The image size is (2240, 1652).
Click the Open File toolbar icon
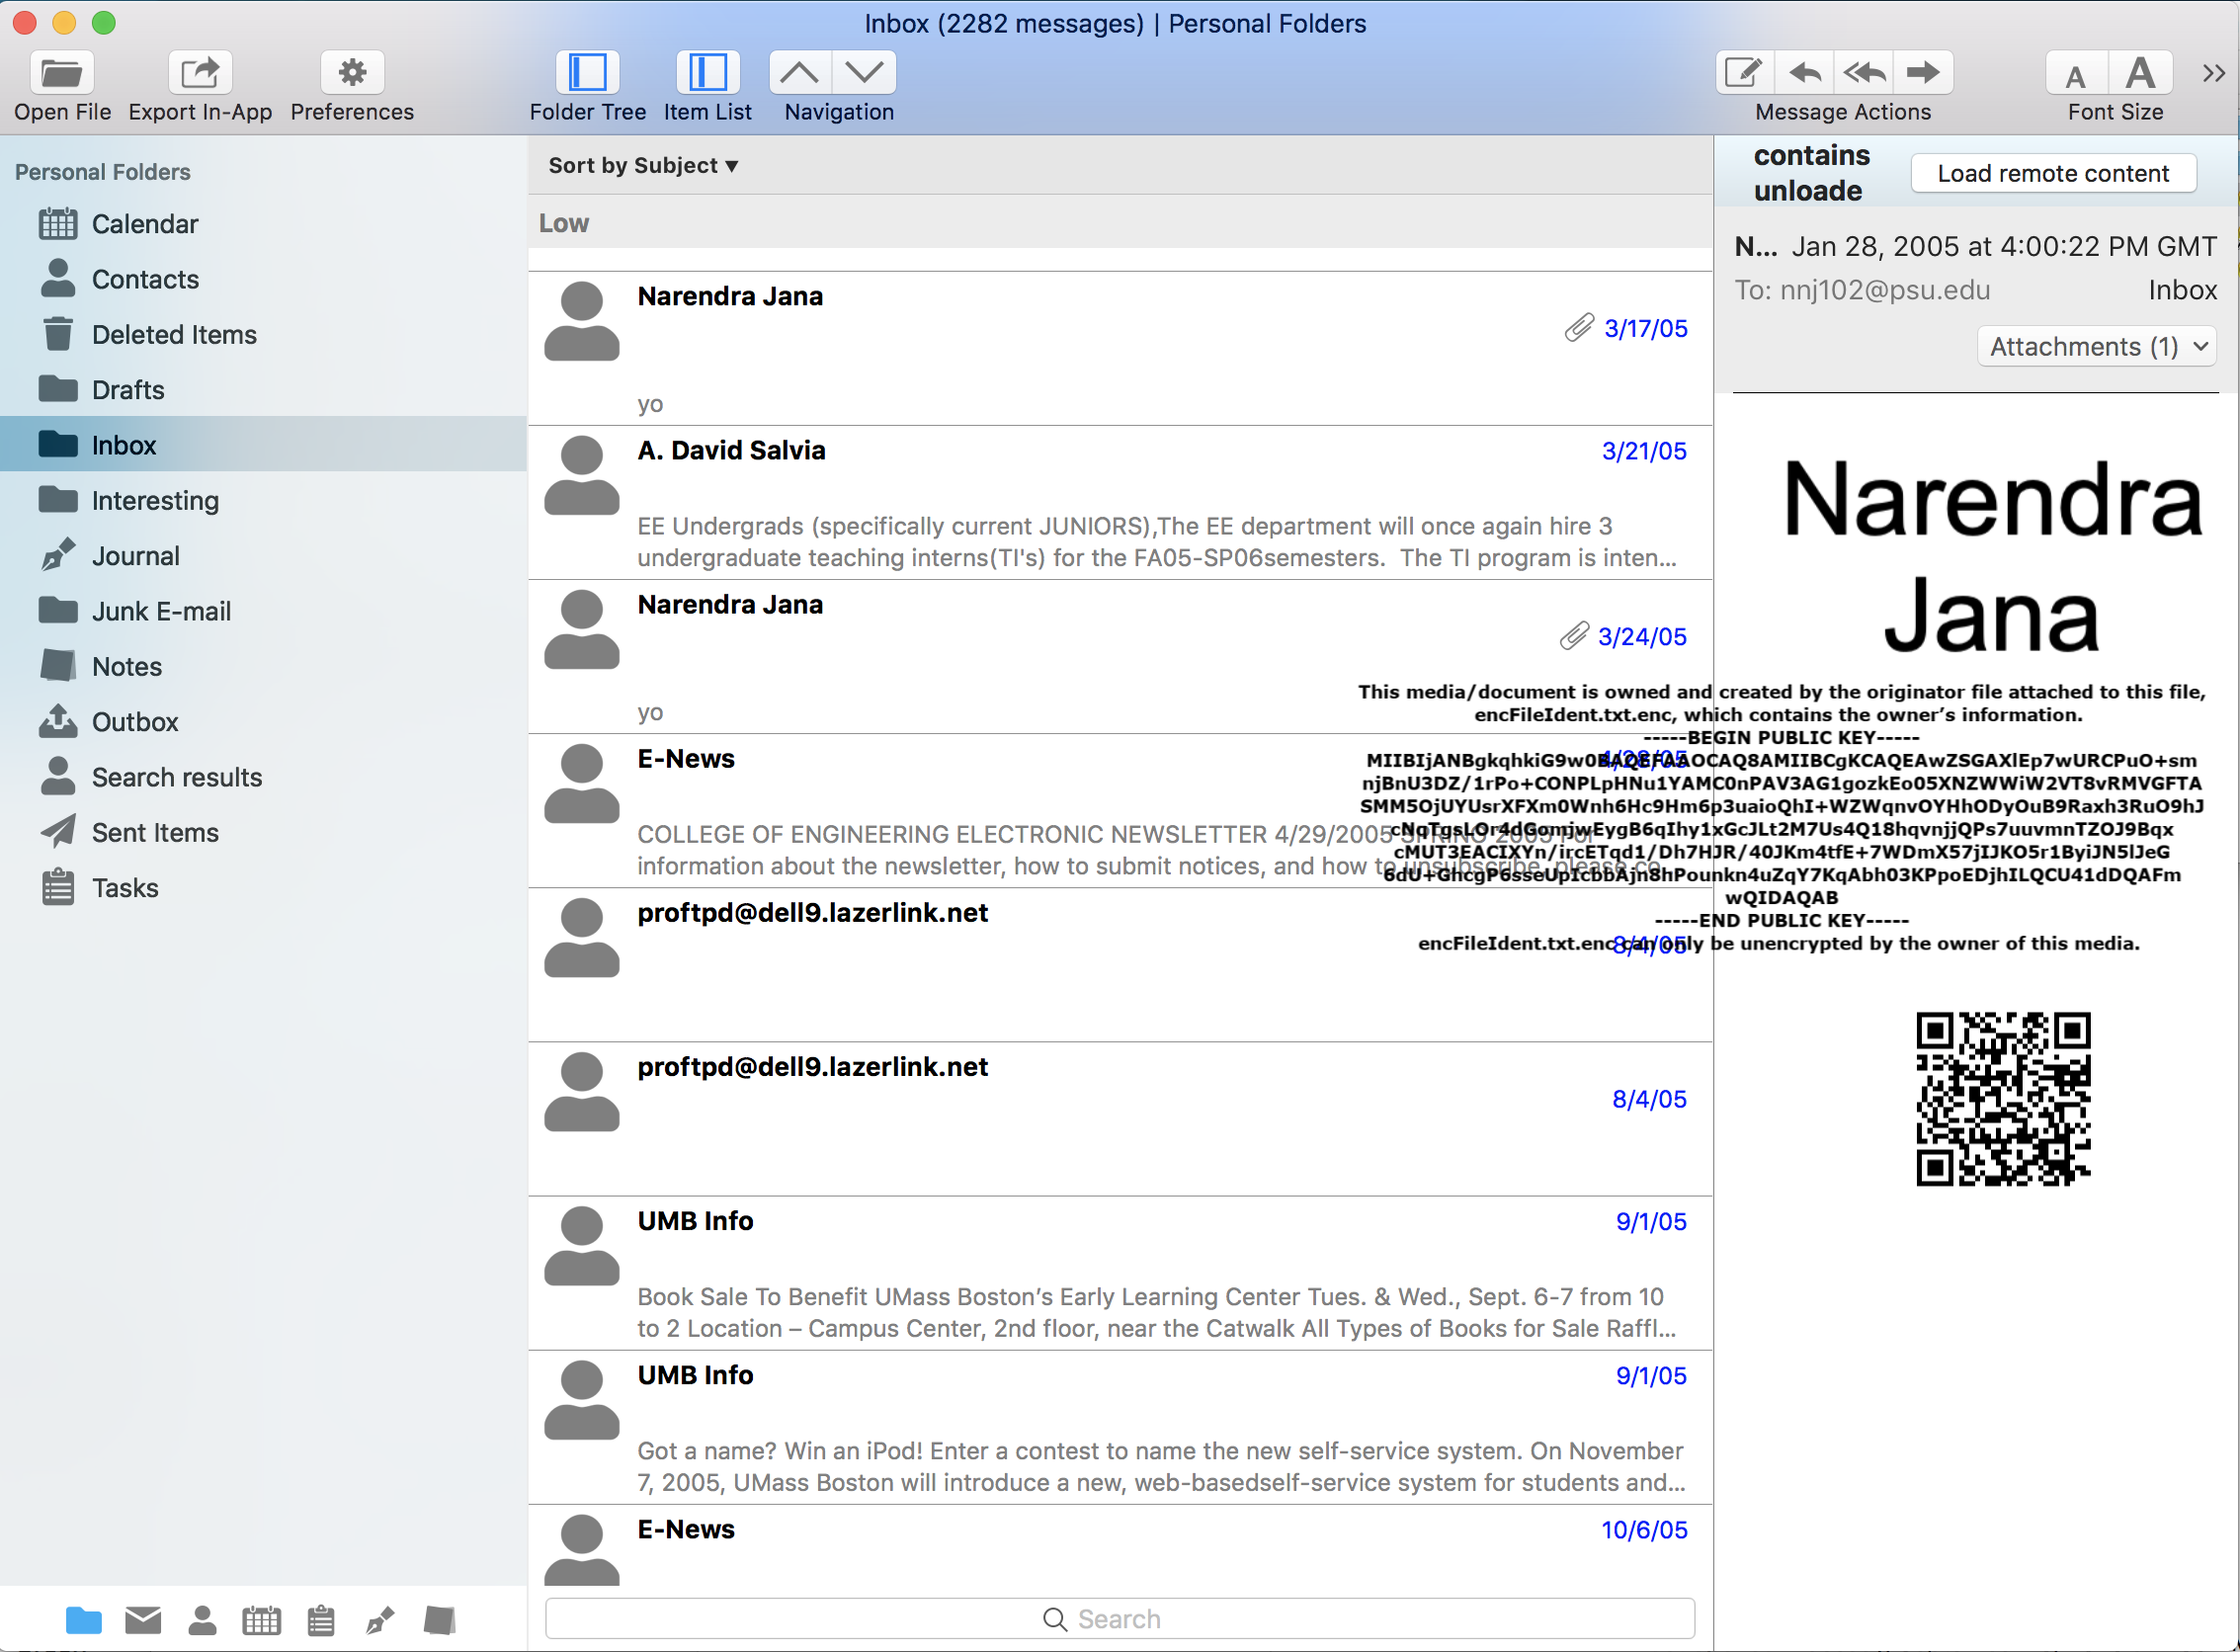pyautogui.click(x=62, y=73)
